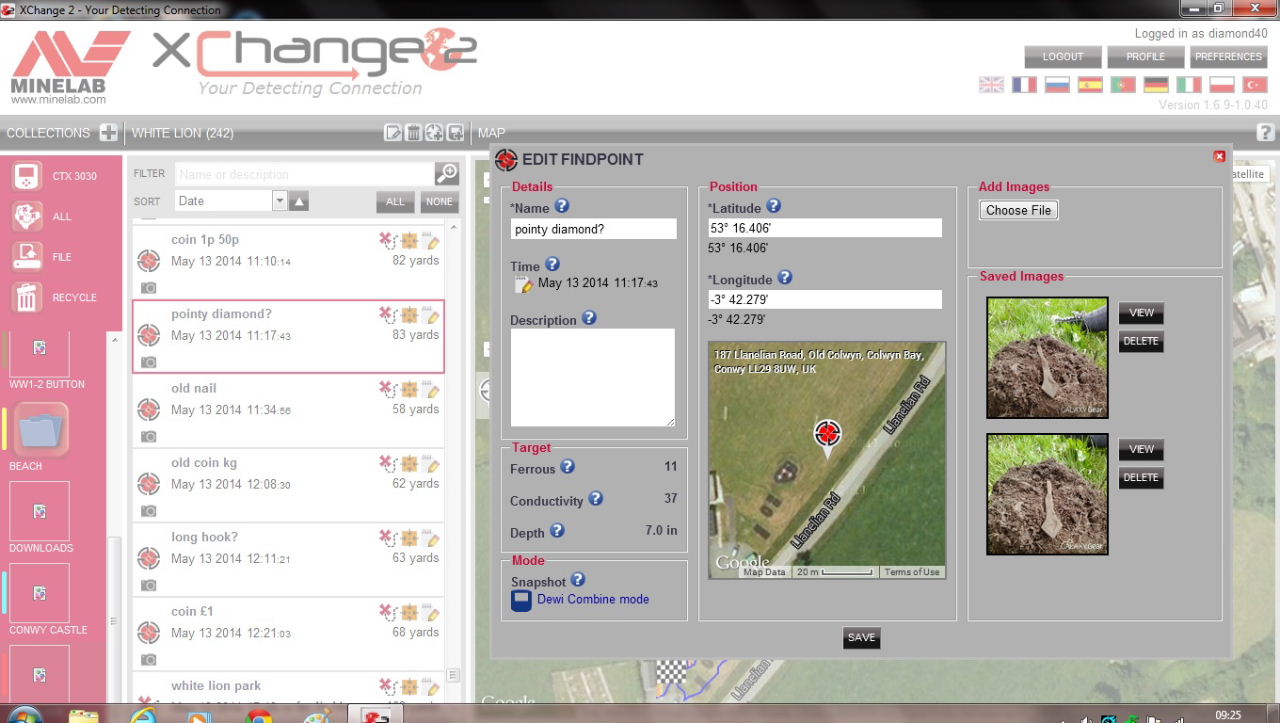Close the Edit Findpoint dialog
This screenshot has height=723, width=1280.
click(x=1219, y=156)
